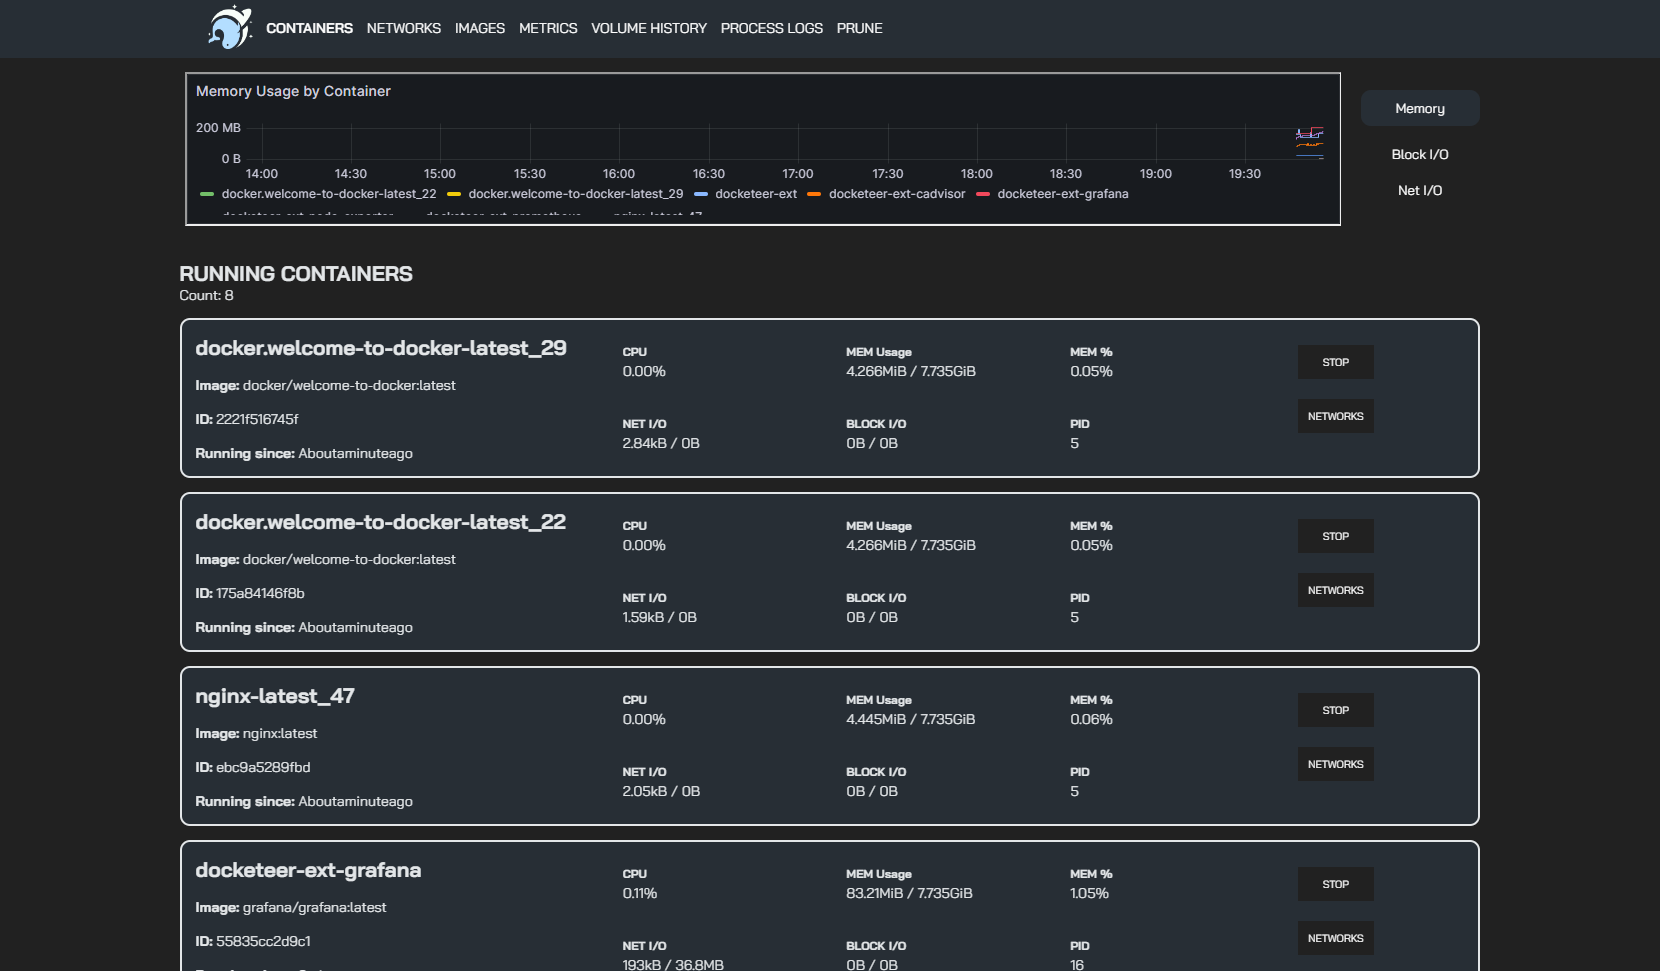Viewport: 1660px width, 971px height.
Task: Toggle docketeer-ext blue legend swatch
Action: 701,194
